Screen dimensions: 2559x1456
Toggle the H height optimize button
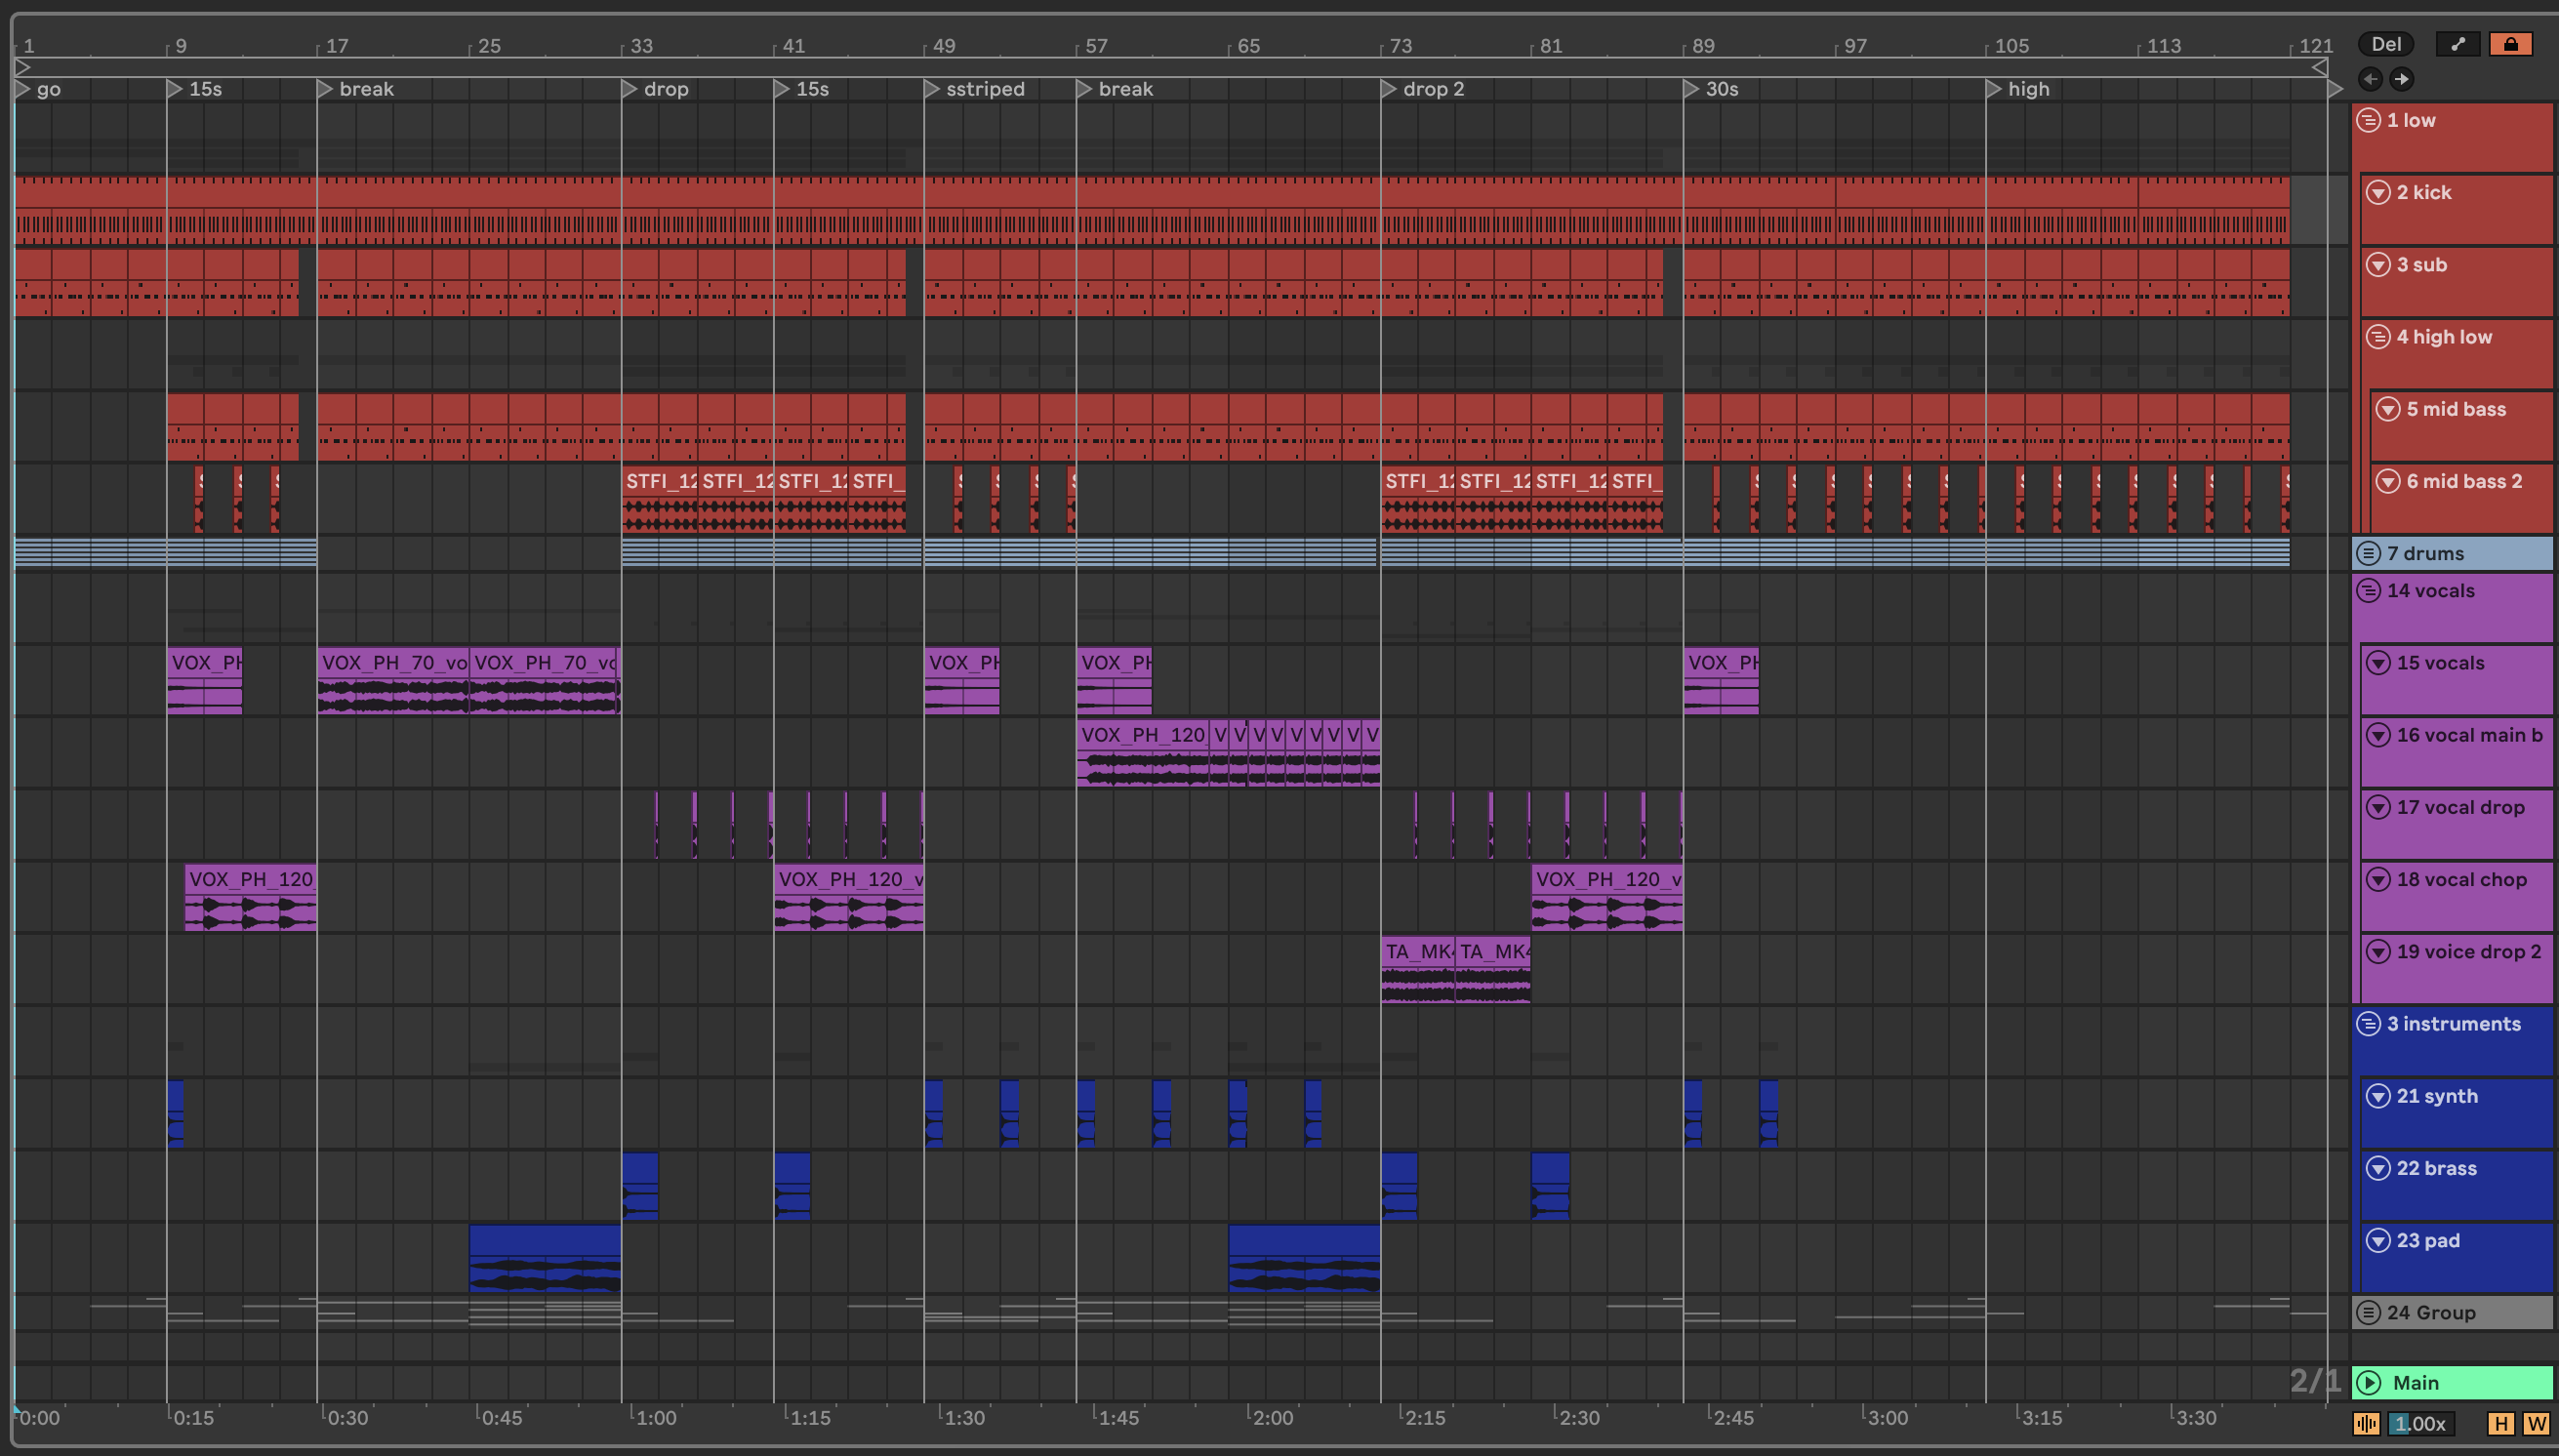(x=2500, y=1423)
